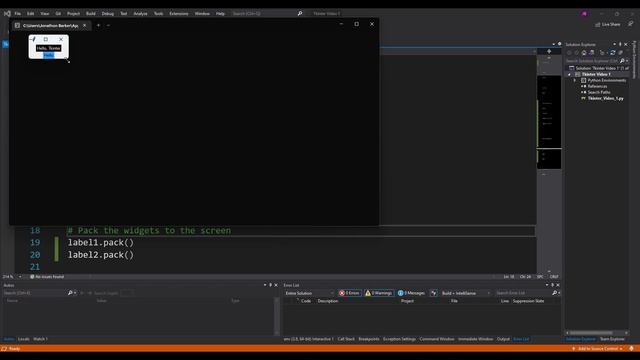
Task: Click the Visual Studio logo icon
Action: tap(7, 13)
